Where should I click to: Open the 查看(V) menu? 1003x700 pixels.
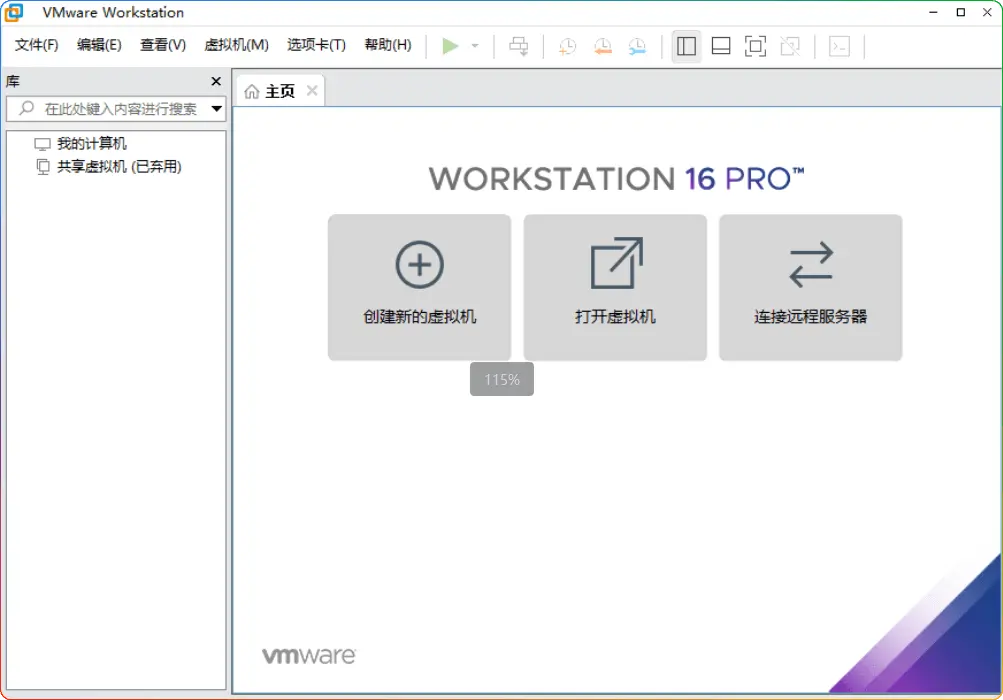(163, 45)
